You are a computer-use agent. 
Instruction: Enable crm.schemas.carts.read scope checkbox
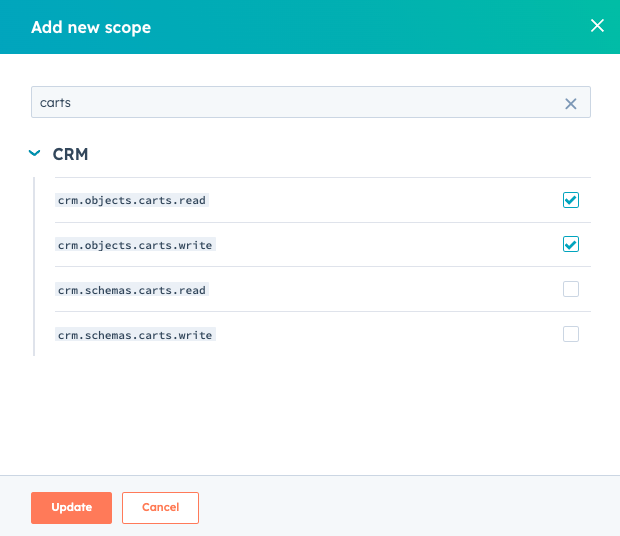click(x=571, y=289)
